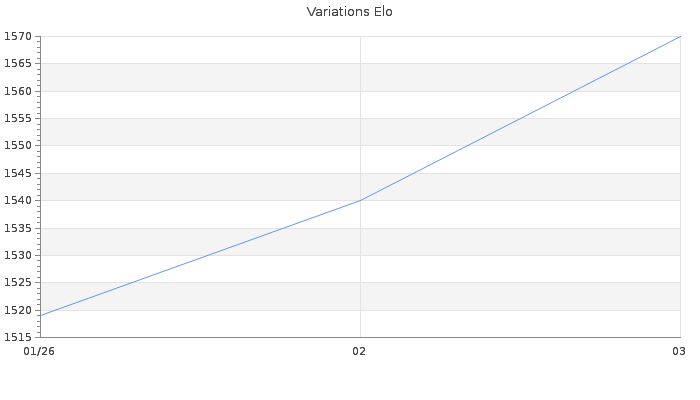Select the 1520 y-axis label
Viewport: 700px width, 400px height.
point(19,310)
